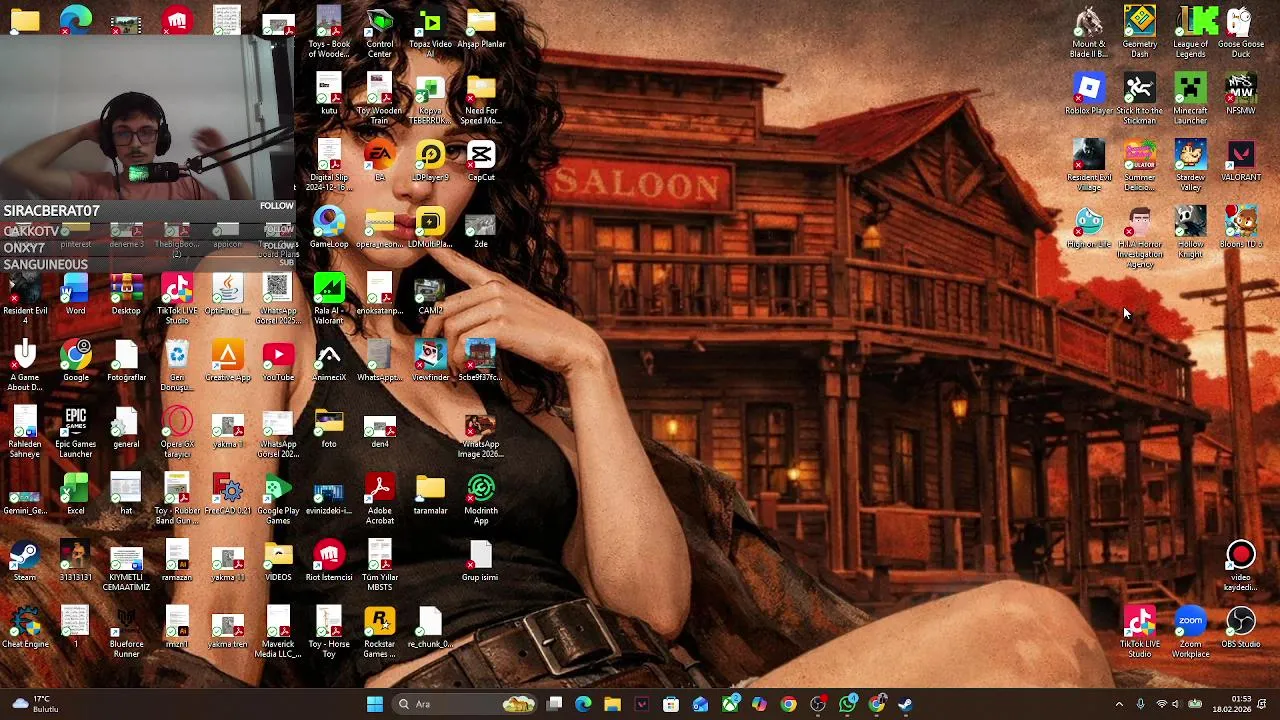
Task: Select the LDPlayer9 icon
Action: (430, 160)
